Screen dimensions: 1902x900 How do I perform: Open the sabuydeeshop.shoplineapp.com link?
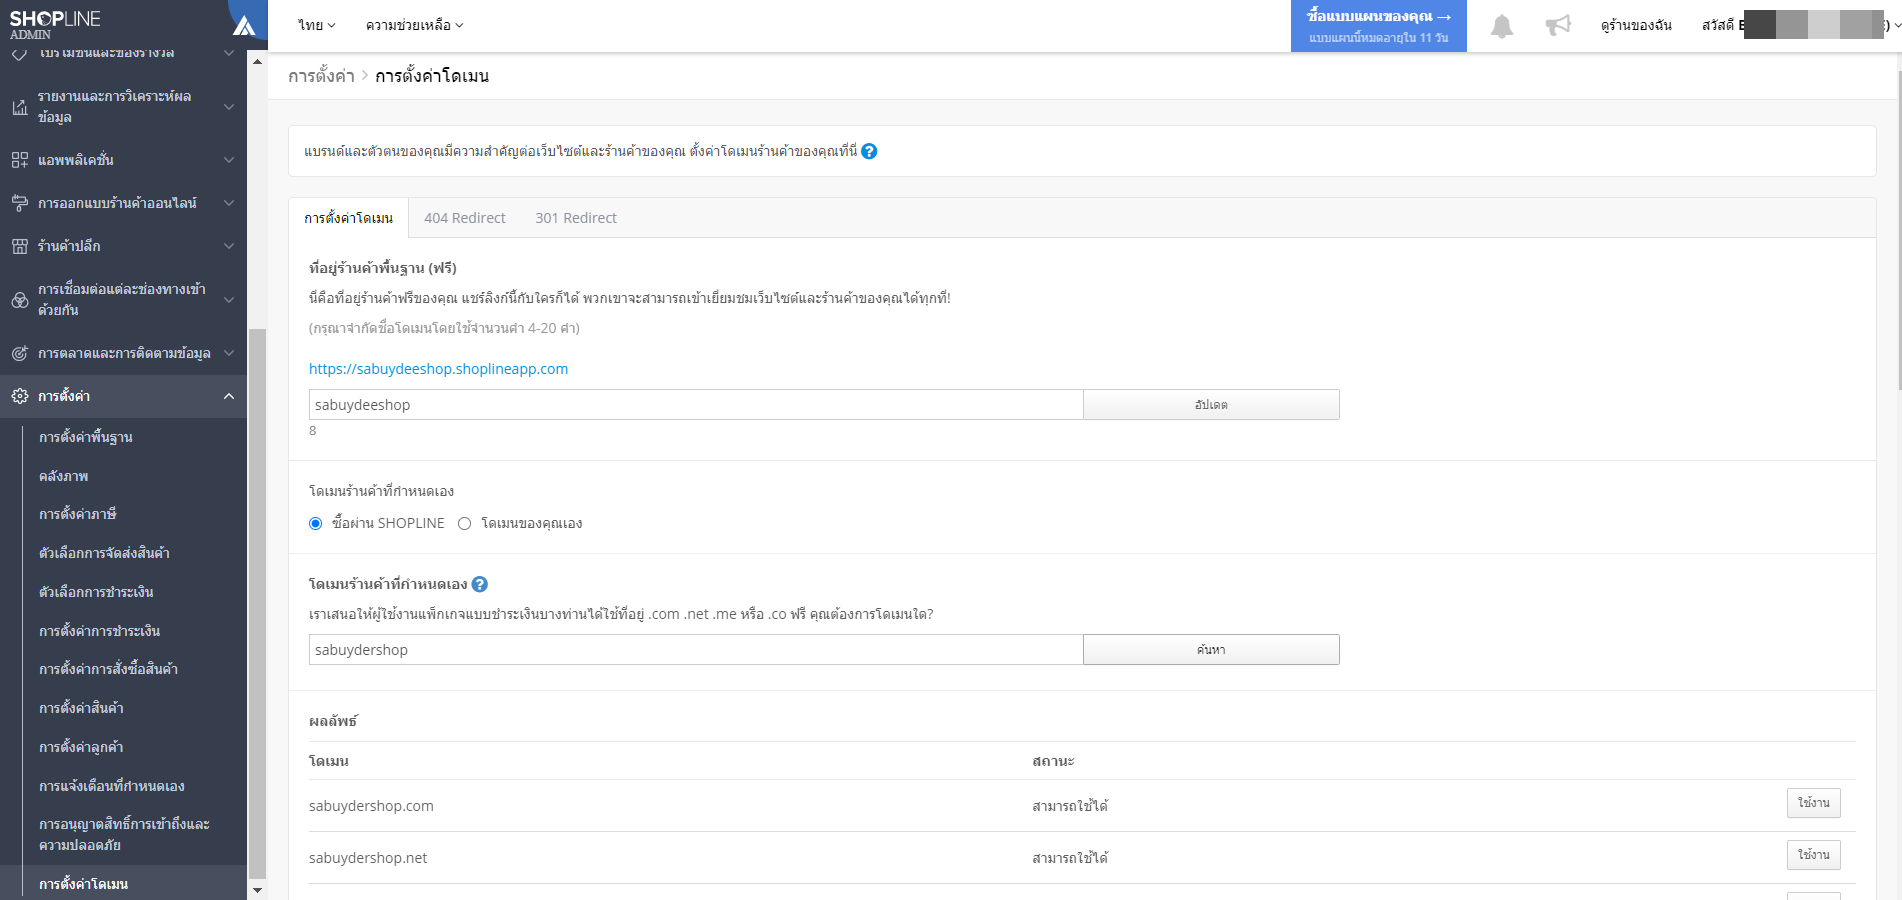438,369
